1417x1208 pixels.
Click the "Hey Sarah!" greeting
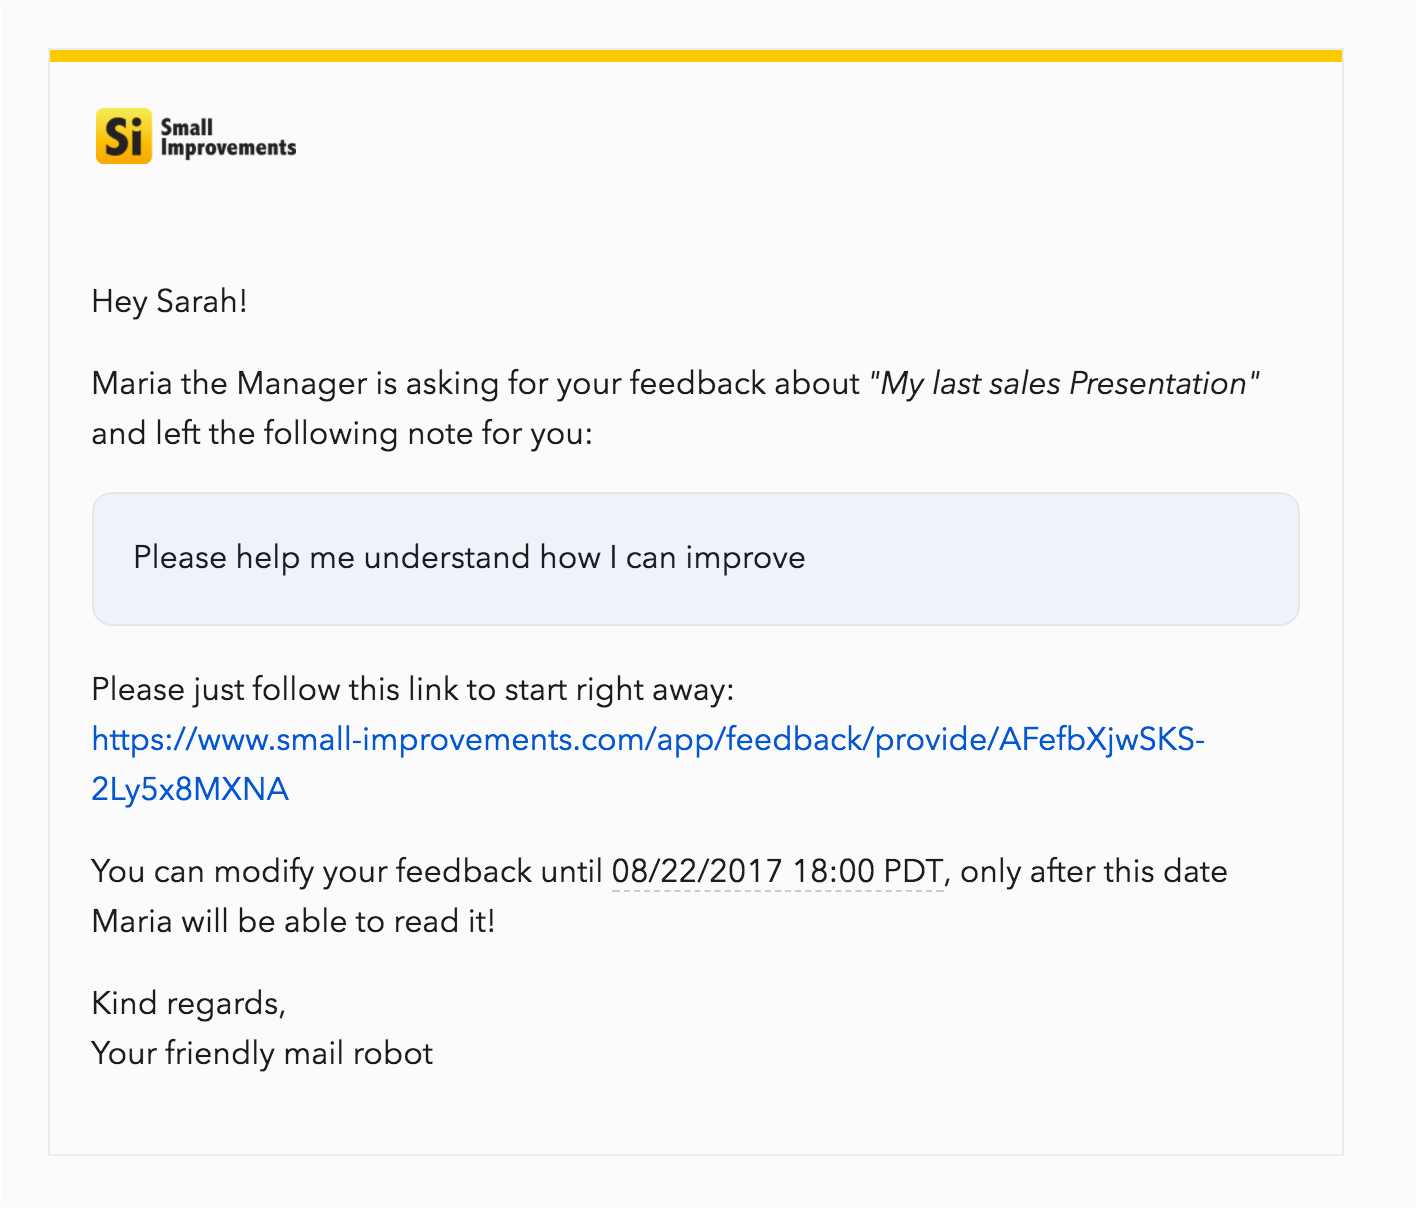(169, 302)
